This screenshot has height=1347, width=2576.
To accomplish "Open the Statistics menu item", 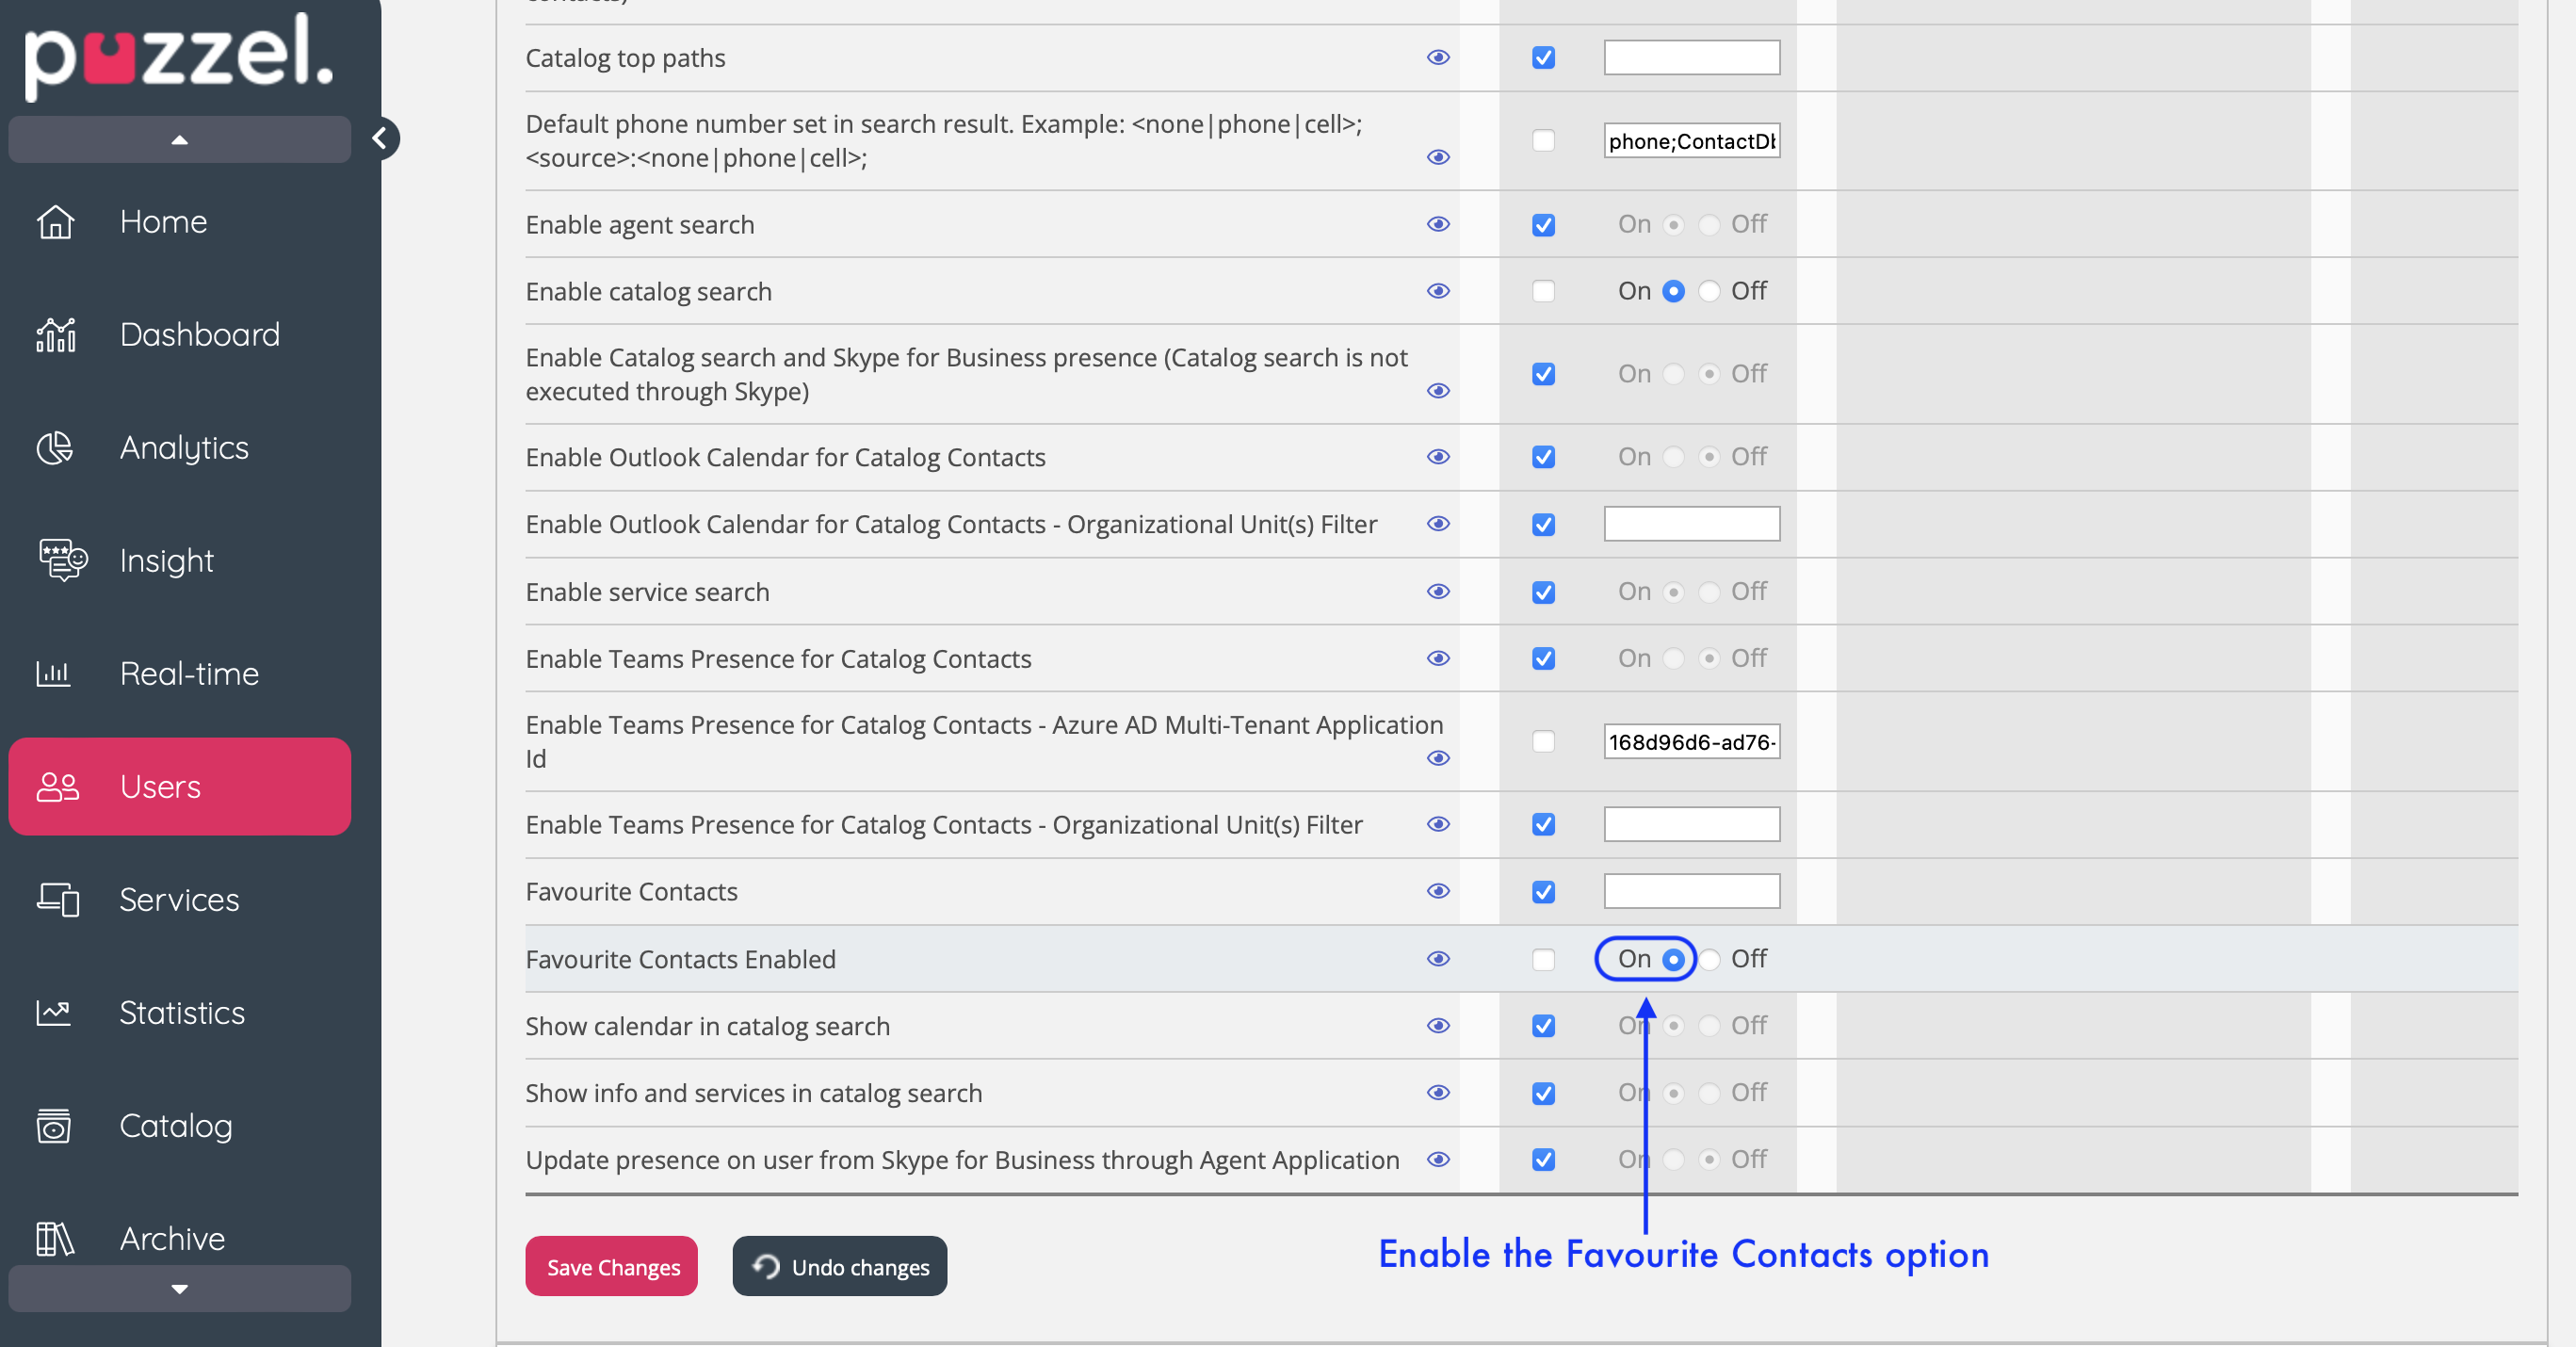I will click(x=181, y=1012).
